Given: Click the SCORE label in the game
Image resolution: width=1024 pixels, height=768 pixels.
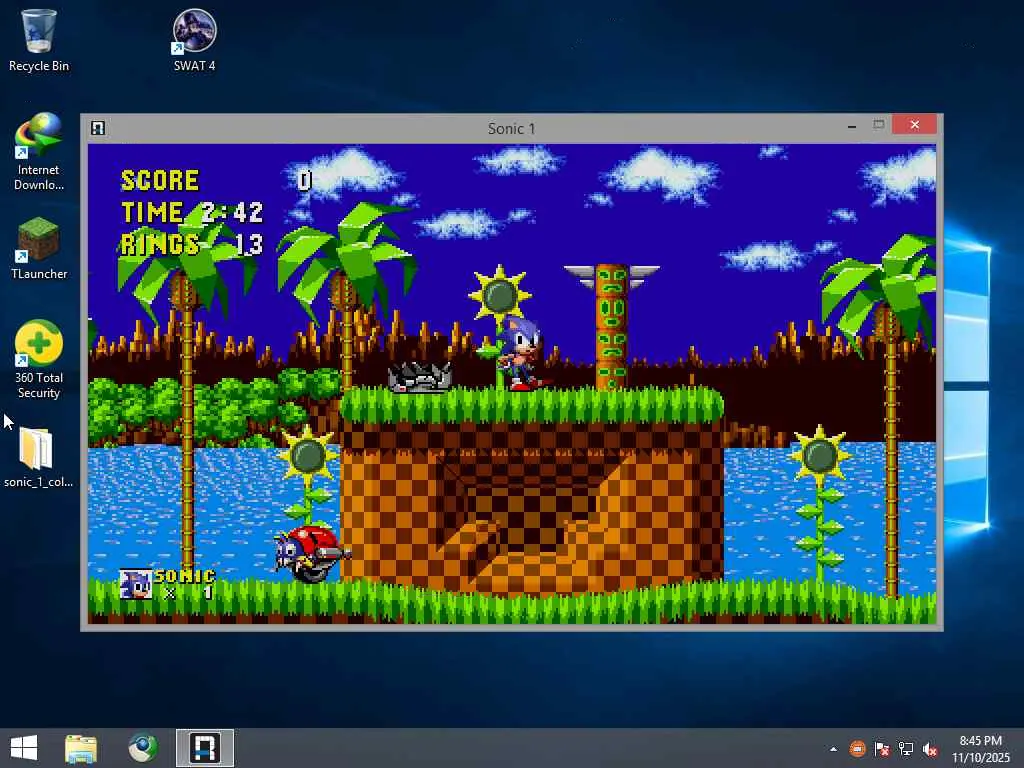Looking at the screenshot, I should 160,180.
